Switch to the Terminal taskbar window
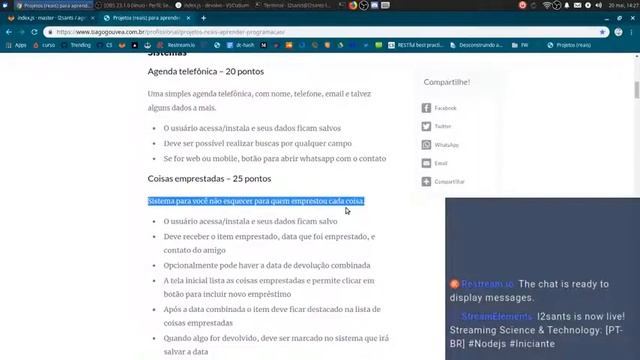 pyautogui.click(x=293, y=5)
